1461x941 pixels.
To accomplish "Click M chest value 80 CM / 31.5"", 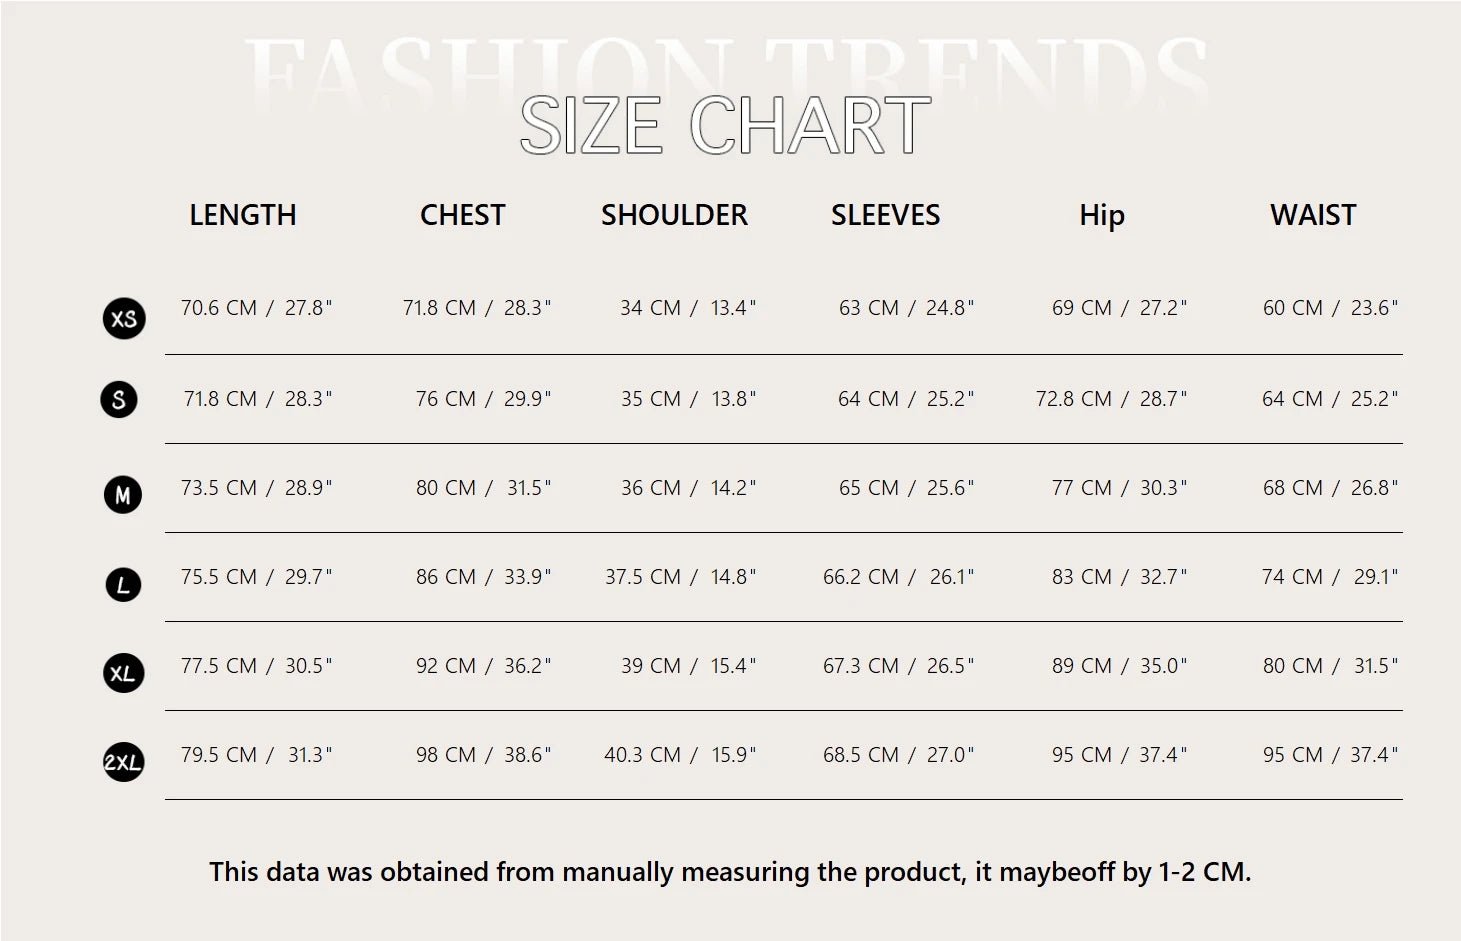I will (x=483, y=488).
